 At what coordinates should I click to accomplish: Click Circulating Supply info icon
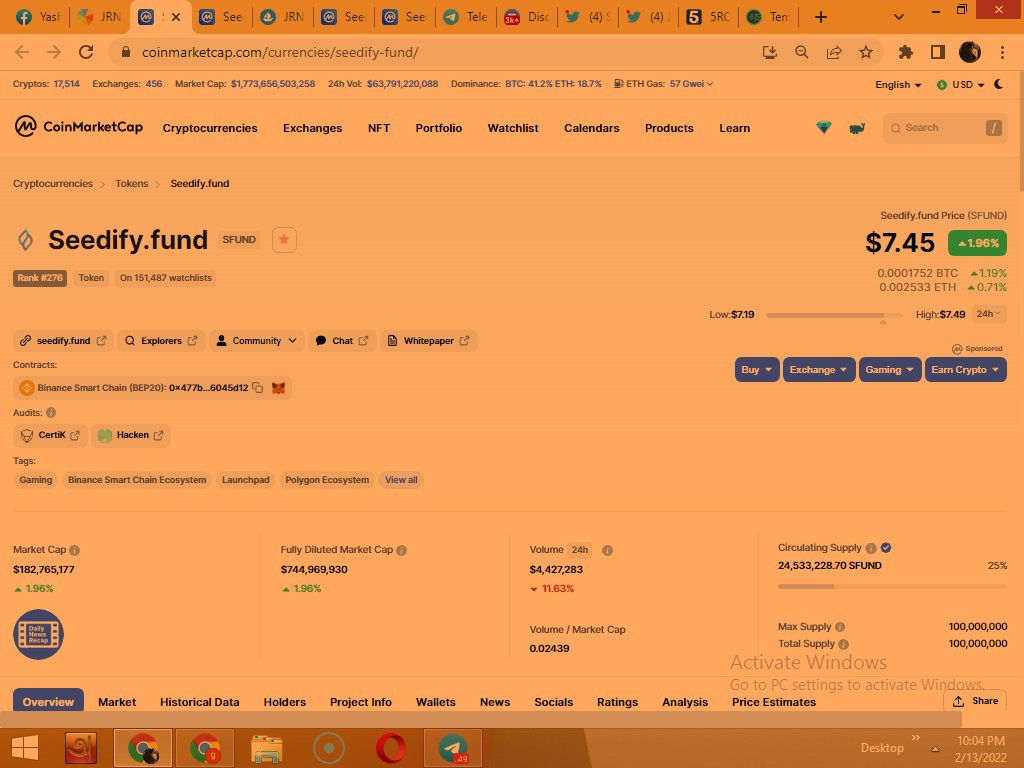tap(871, 548)
